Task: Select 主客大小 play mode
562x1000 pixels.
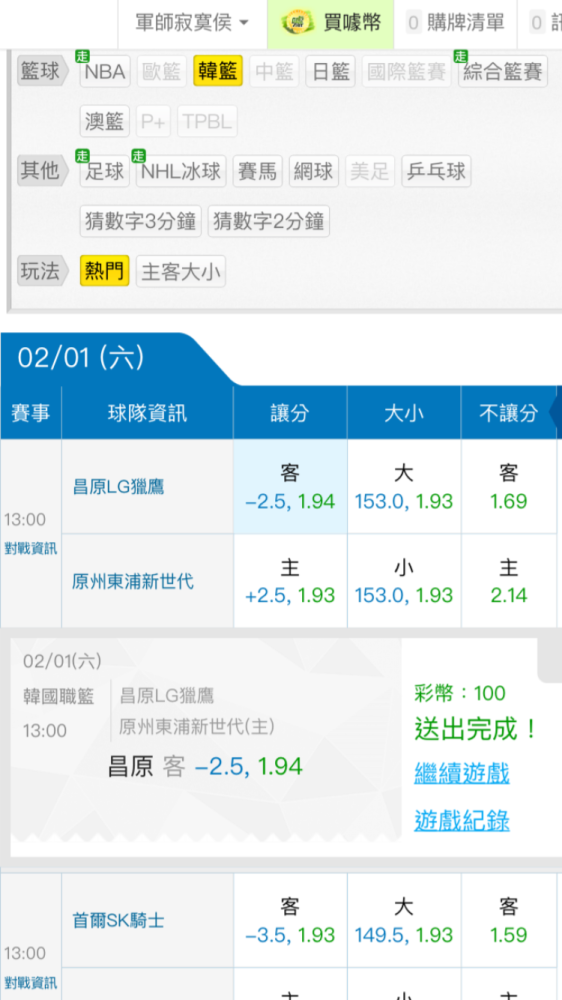Action: (x=181, y=272)
